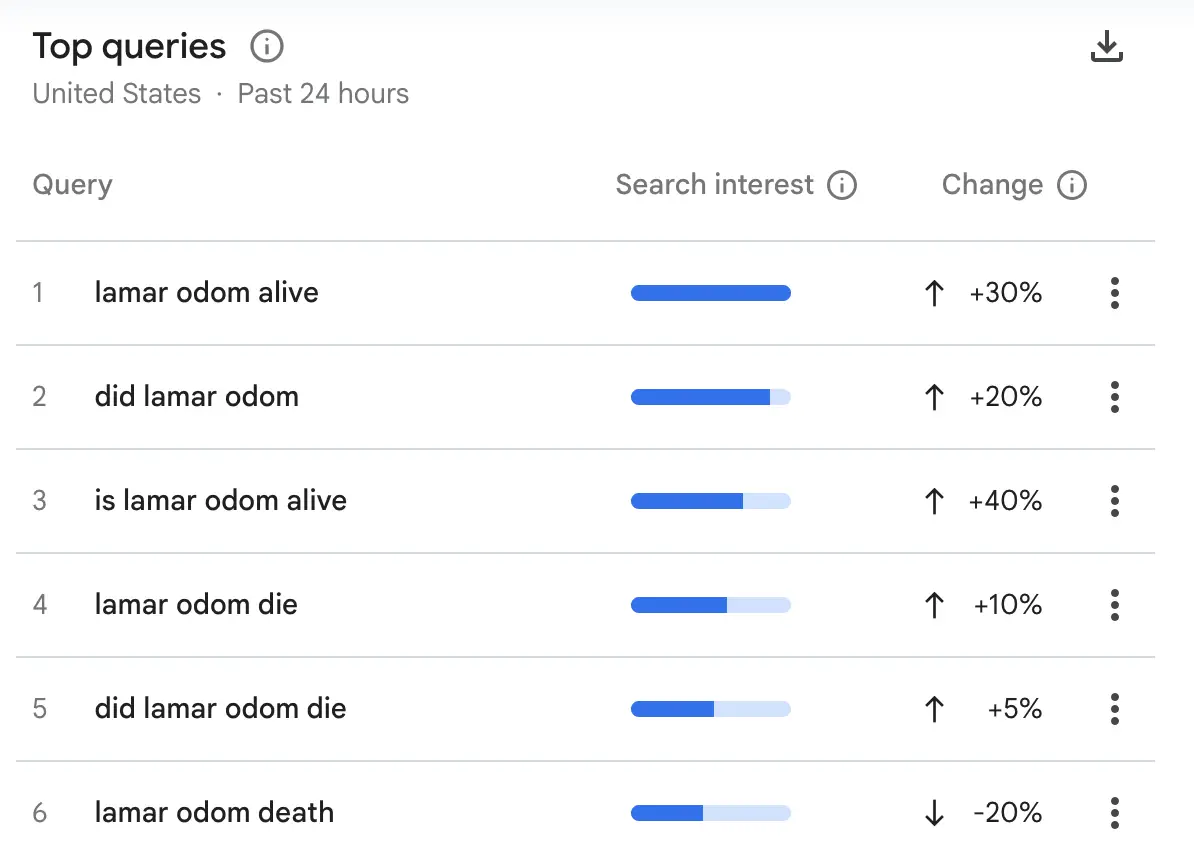The height and width of the screenshot is (864, 1194).
Task: Click the upward arrow beside +5%
Action: (933, 709)
